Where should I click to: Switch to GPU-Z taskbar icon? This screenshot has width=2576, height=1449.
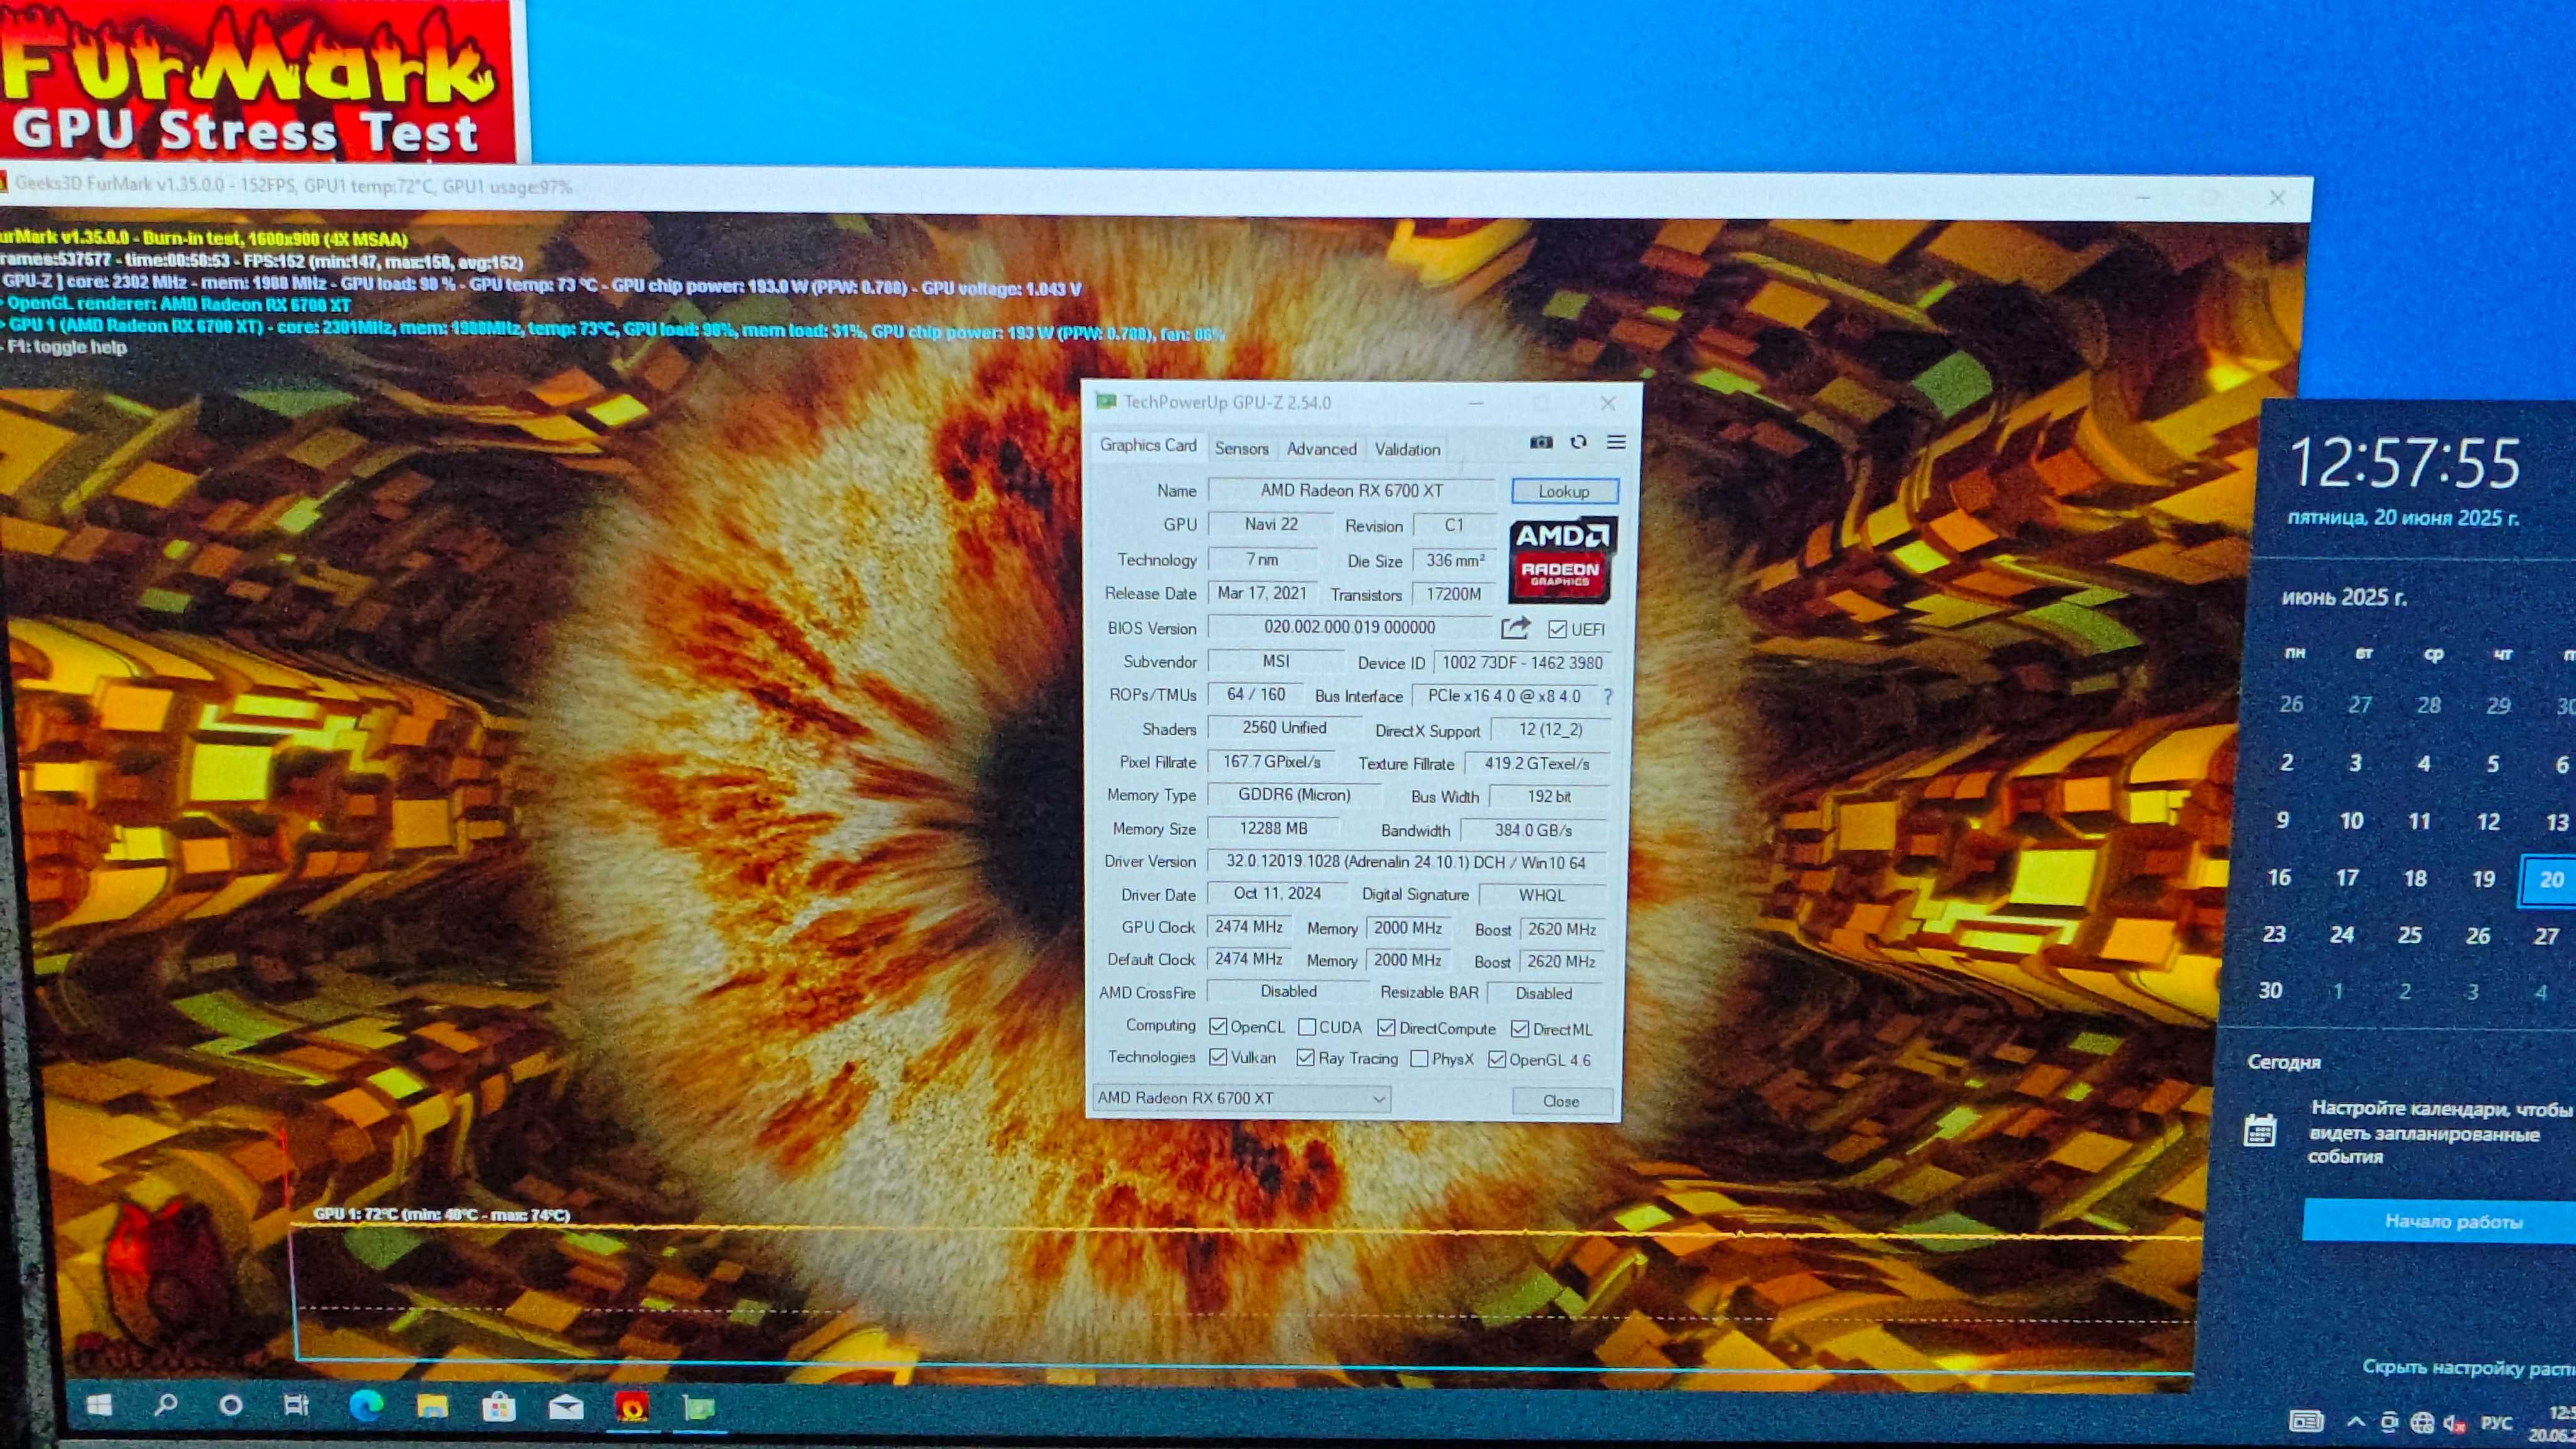[x=699, y=1409]
